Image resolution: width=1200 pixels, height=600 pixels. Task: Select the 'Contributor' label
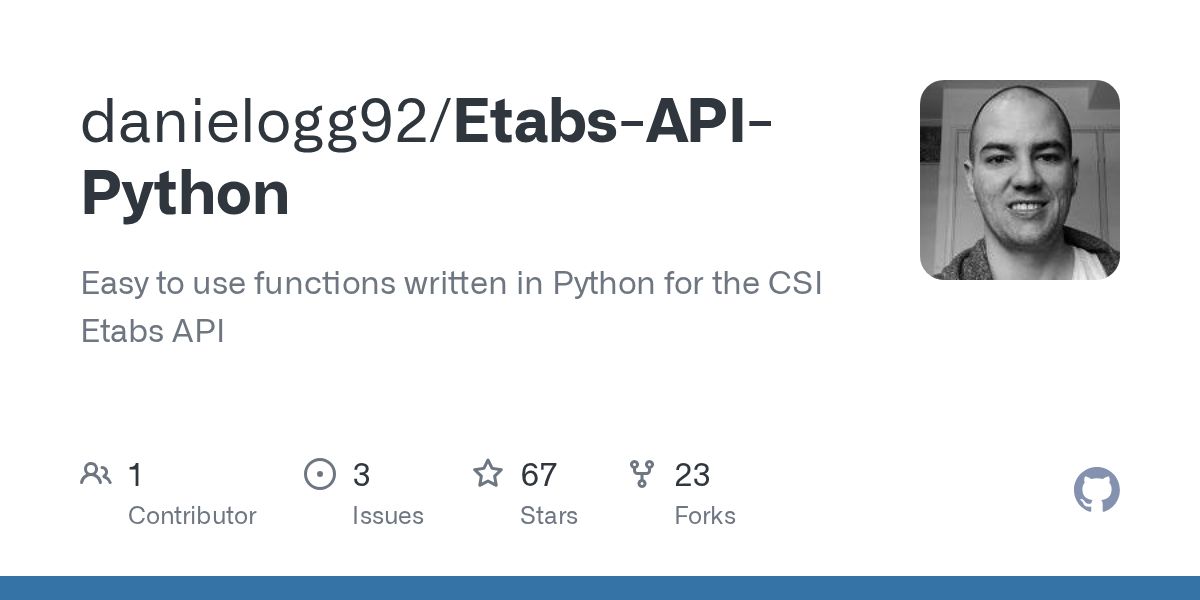point(192,516)
